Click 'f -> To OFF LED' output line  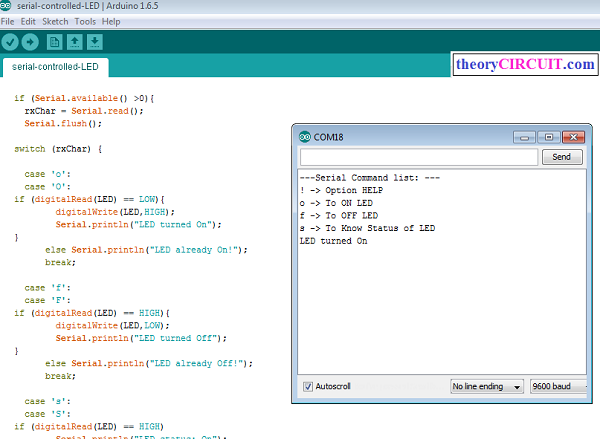pyautogui.click(x=339, y=216)
